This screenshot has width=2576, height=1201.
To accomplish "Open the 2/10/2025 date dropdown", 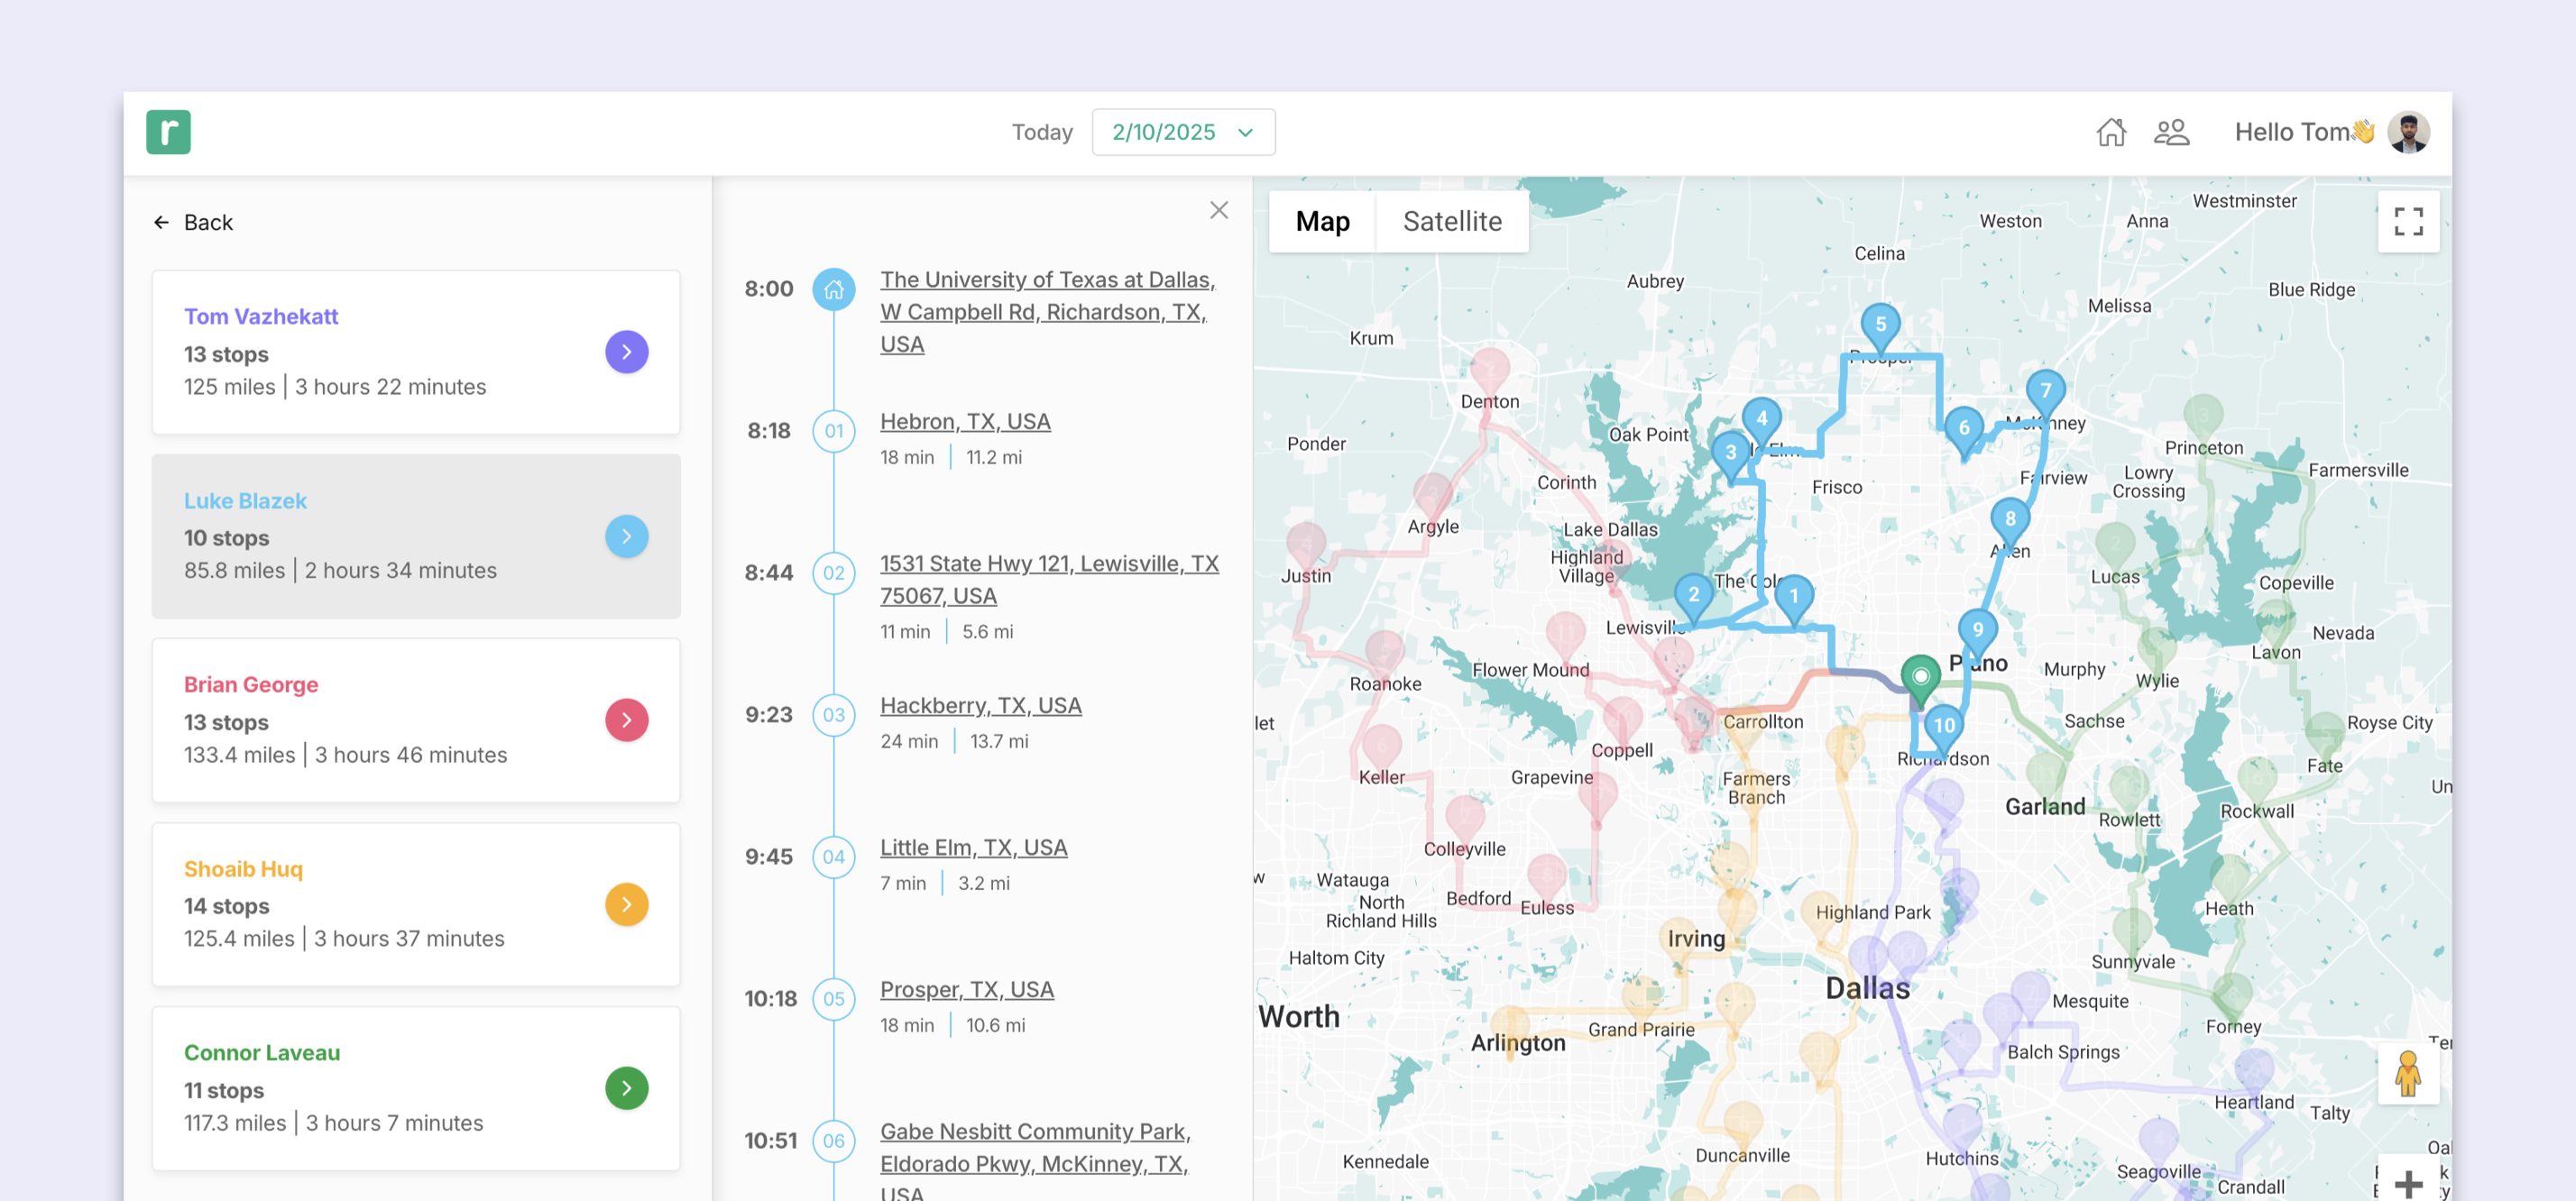I will pos(1183,132).
